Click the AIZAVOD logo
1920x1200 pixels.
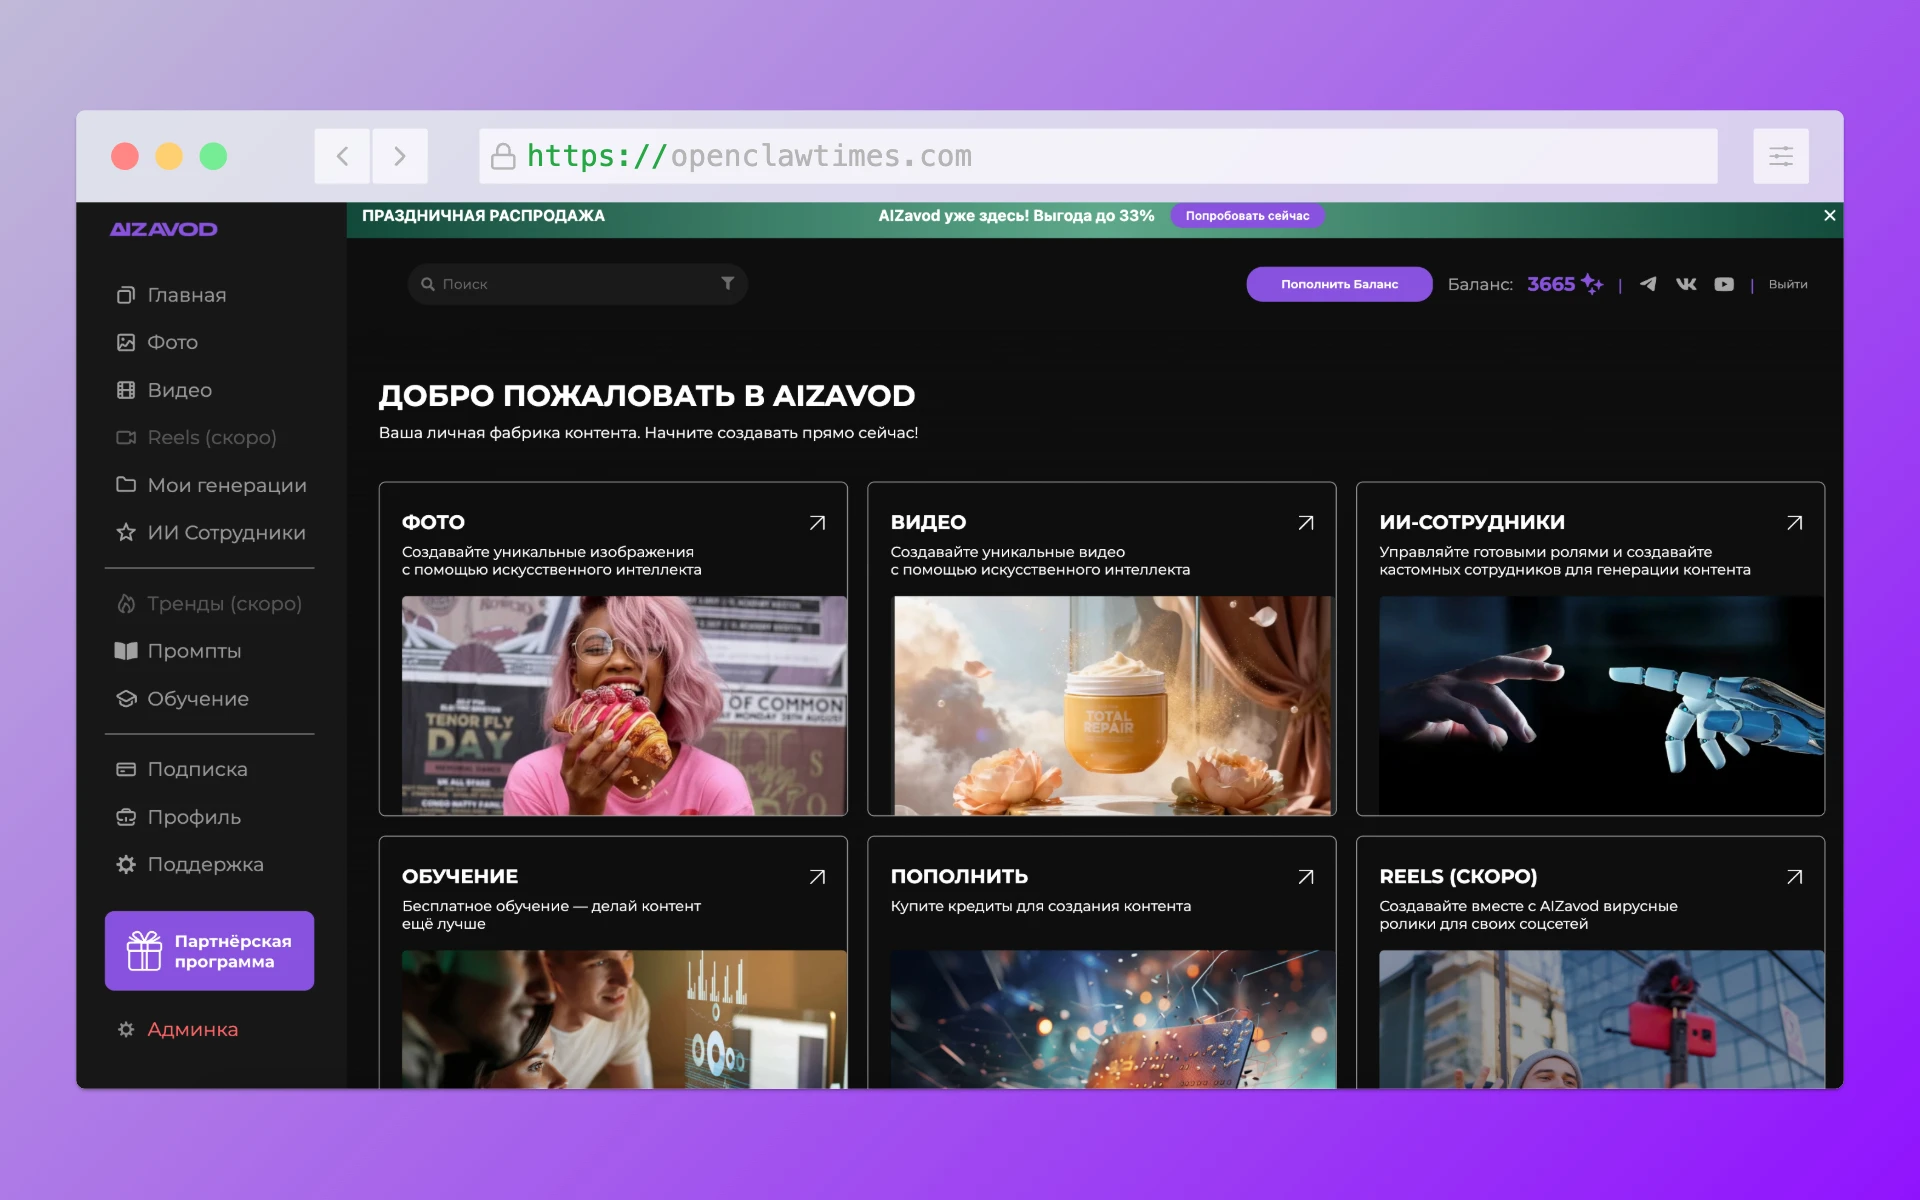[x=163, y=229]
